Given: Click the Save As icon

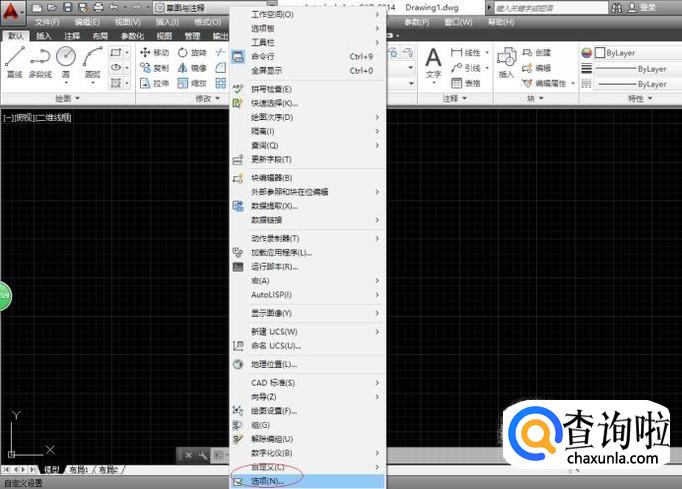Looking at the screenshot, I should click(x=82, y=7).
